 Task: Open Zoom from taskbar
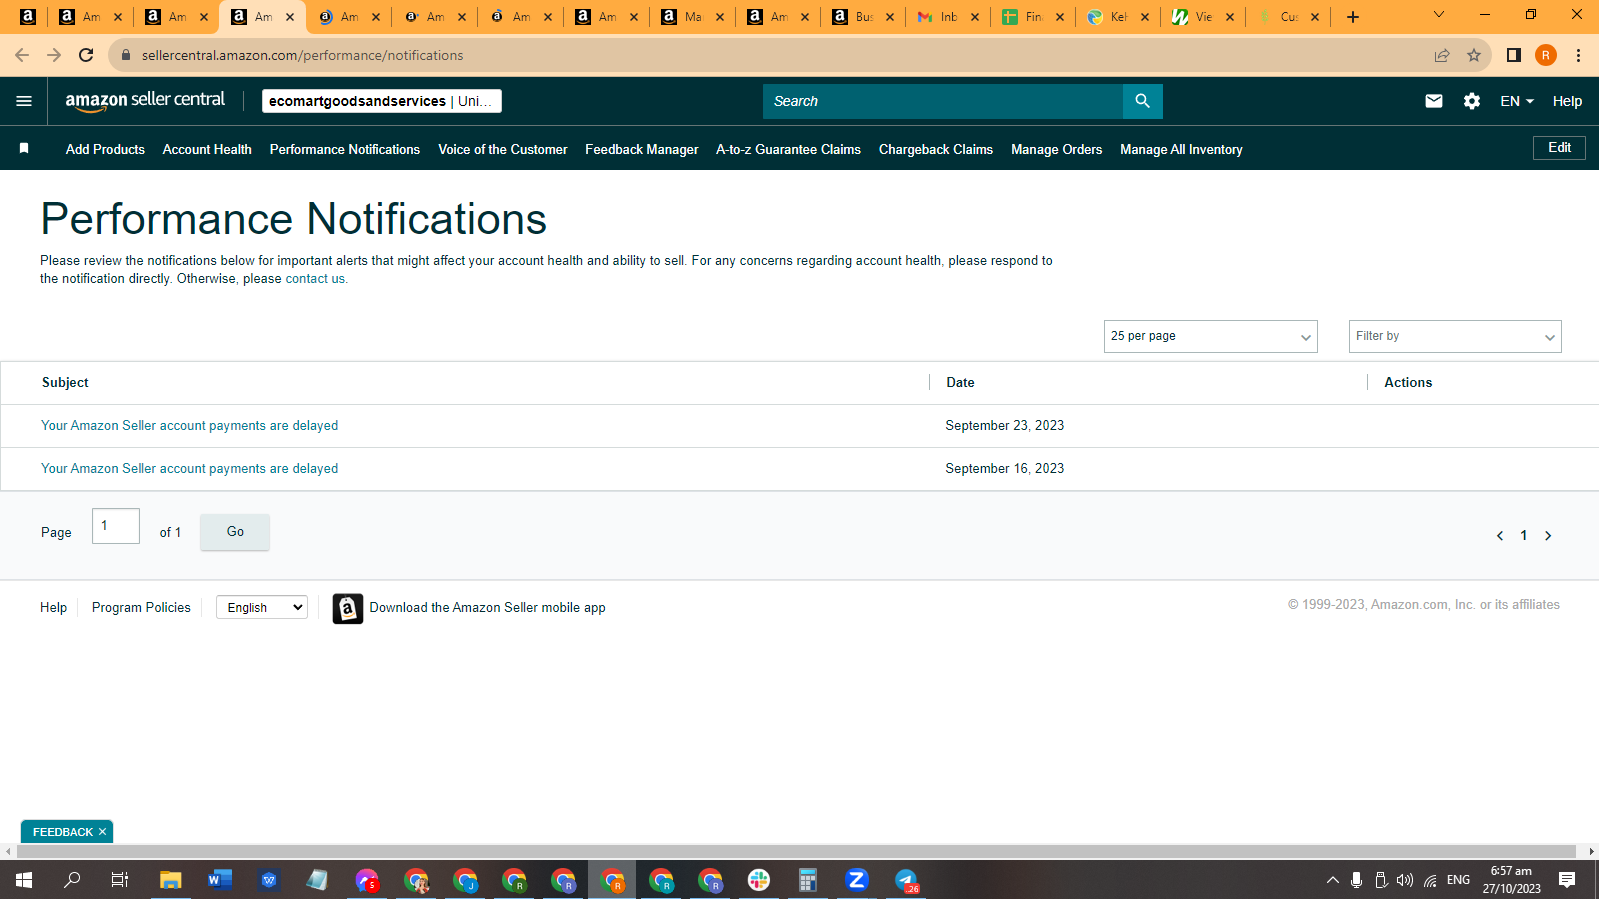[x=856, y=880]
